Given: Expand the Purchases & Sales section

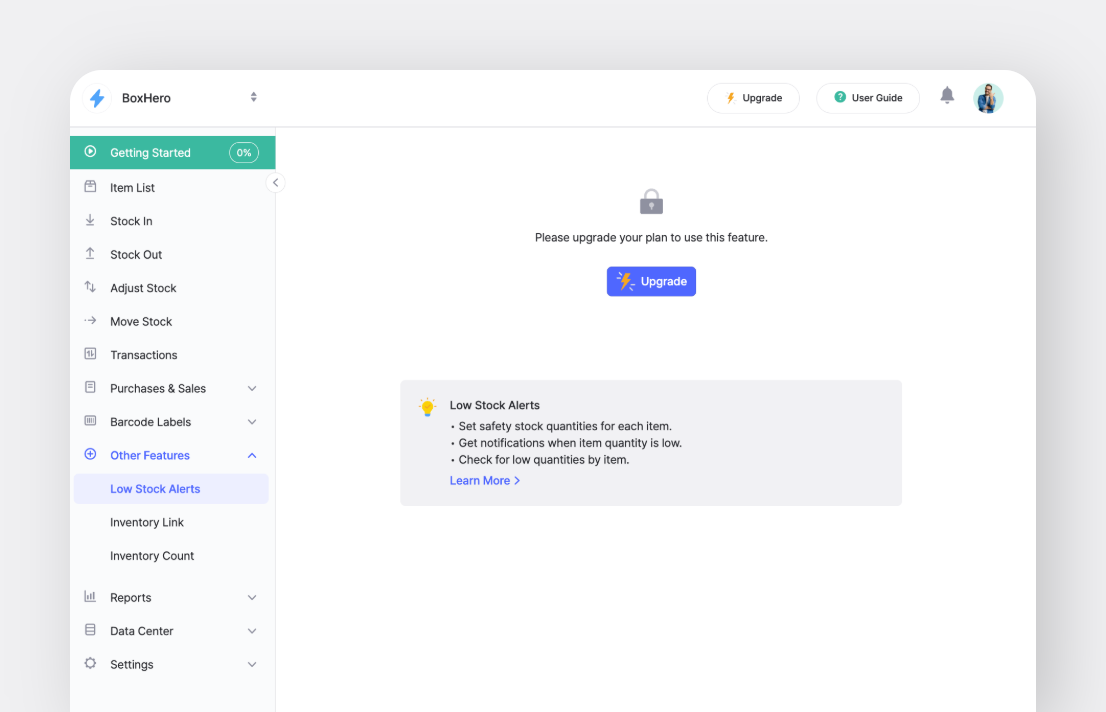Looking at the screenshot, I should pos(251,388).
